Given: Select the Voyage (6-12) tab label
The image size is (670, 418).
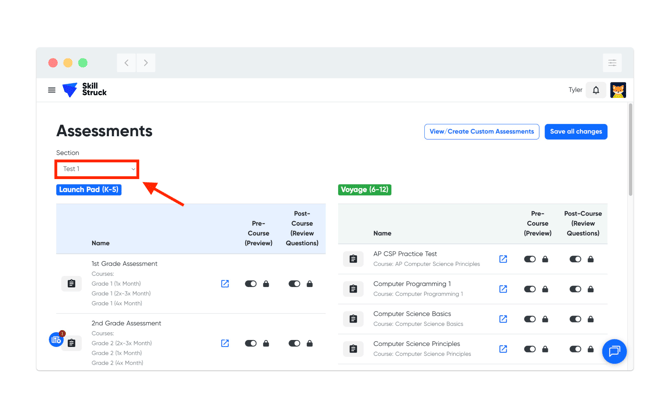Looking at the screenshot, I should [x=365, y=189].
